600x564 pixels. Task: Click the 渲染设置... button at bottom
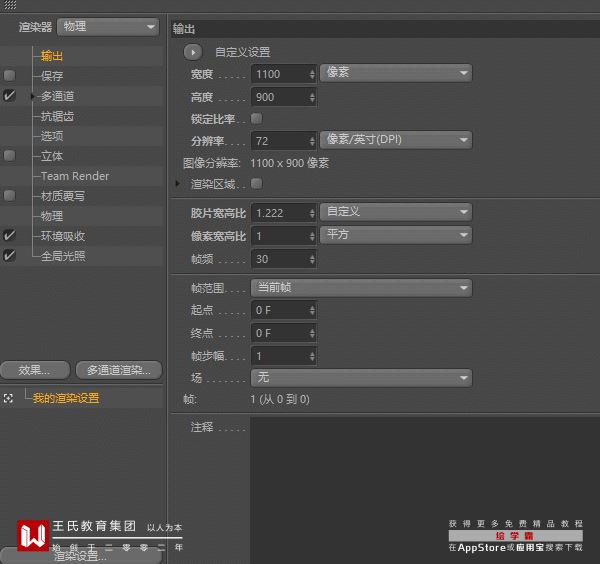click(x=80, y=556)
